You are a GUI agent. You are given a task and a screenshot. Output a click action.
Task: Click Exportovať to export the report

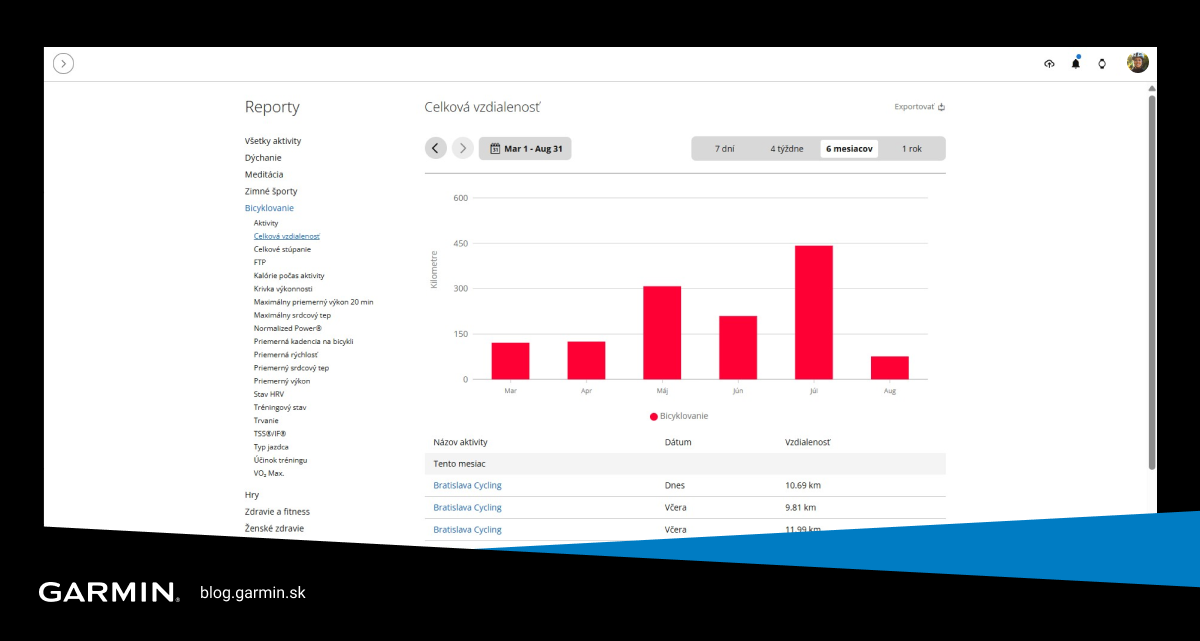pos(919,106)
